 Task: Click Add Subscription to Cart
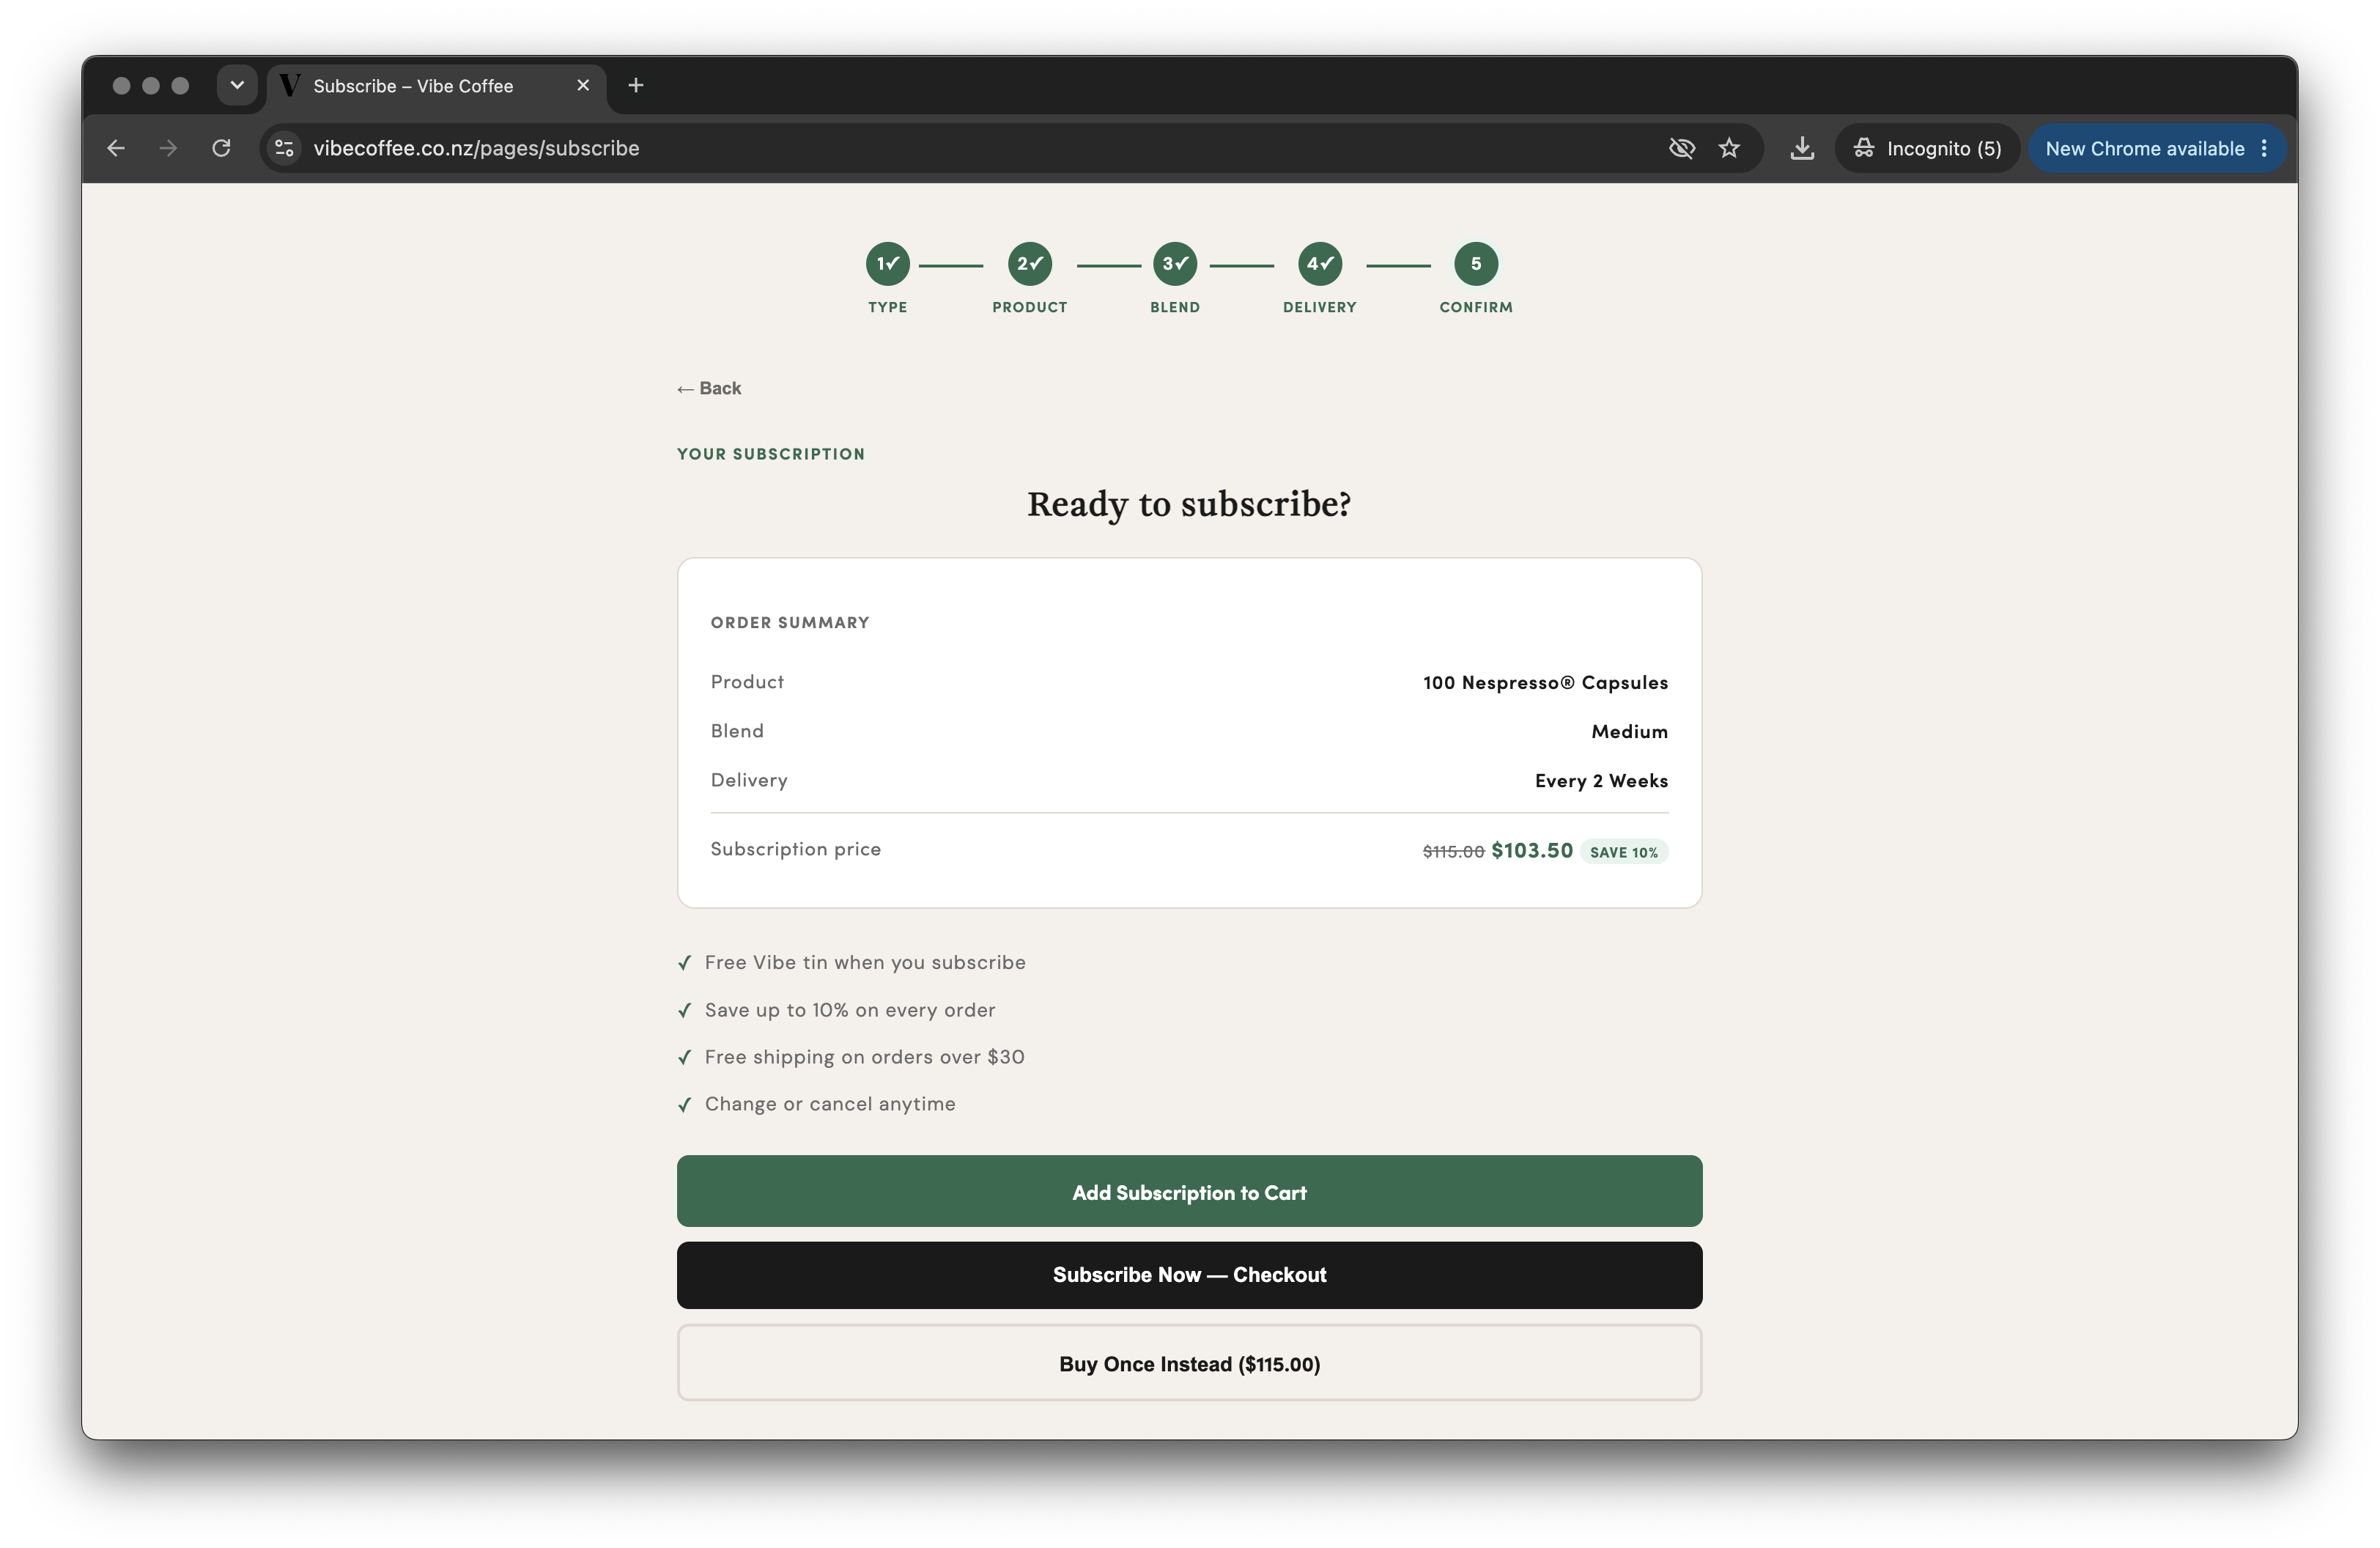click(1189, 1191)
